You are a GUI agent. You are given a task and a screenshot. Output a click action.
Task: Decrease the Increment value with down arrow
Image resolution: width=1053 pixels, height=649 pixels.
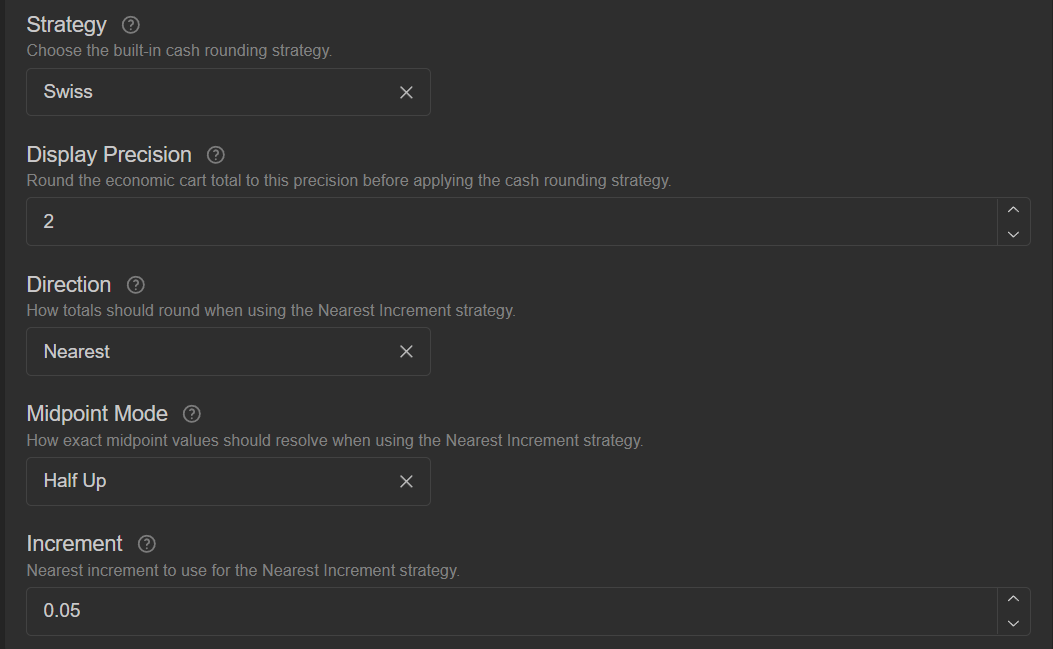(x=1013, y=623)
